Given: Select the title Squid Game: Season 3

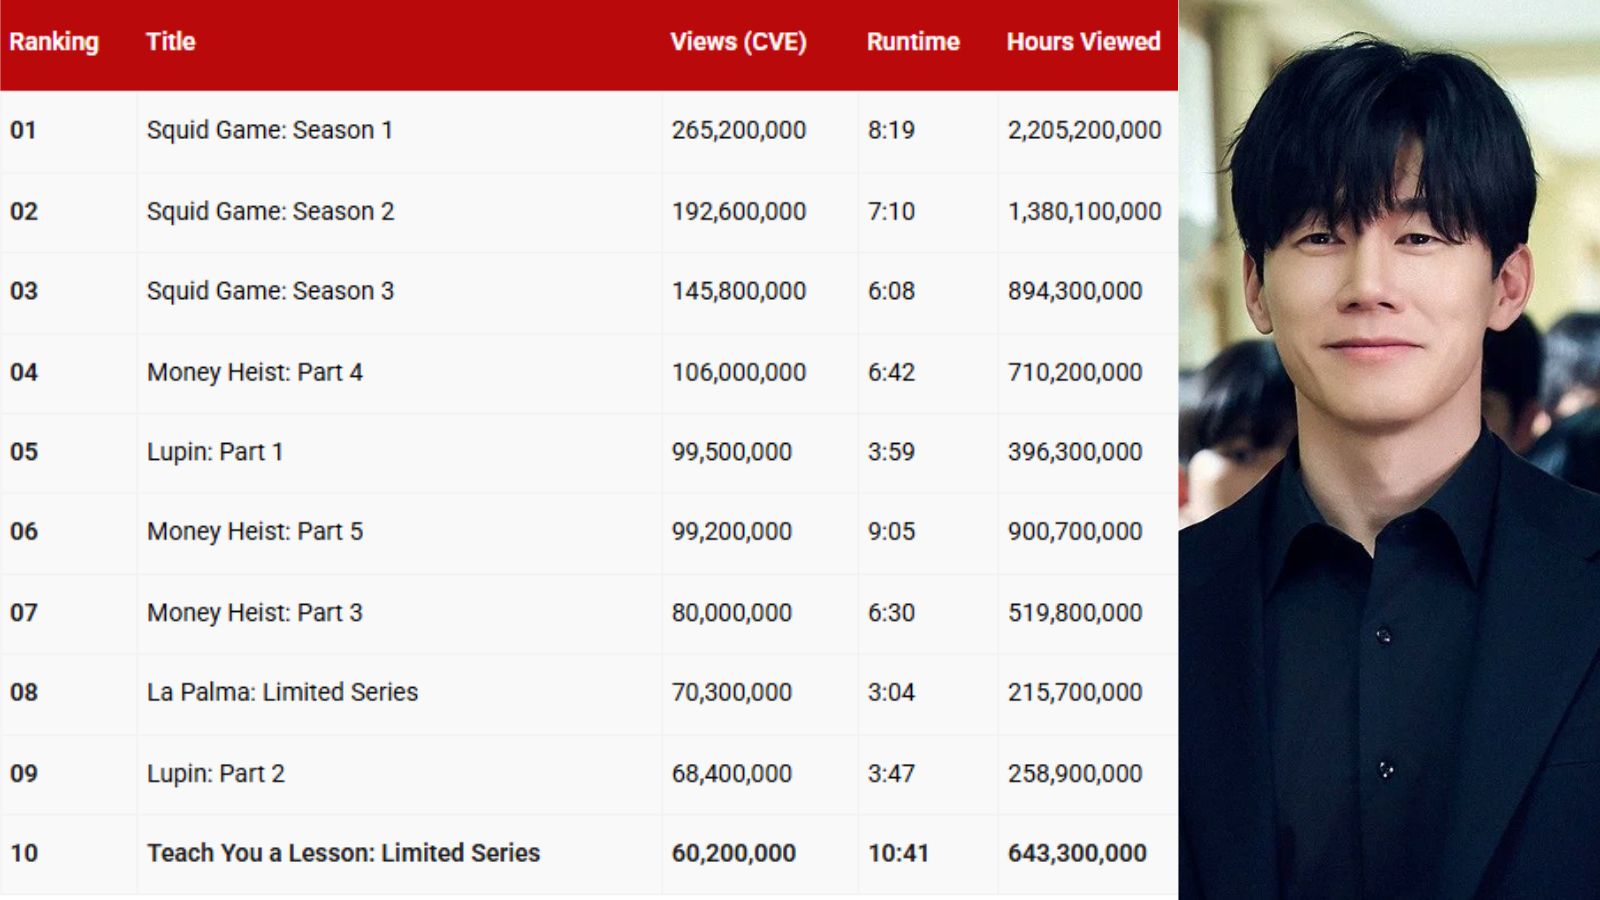Looking at the screenshot, I should click(271, 291).
